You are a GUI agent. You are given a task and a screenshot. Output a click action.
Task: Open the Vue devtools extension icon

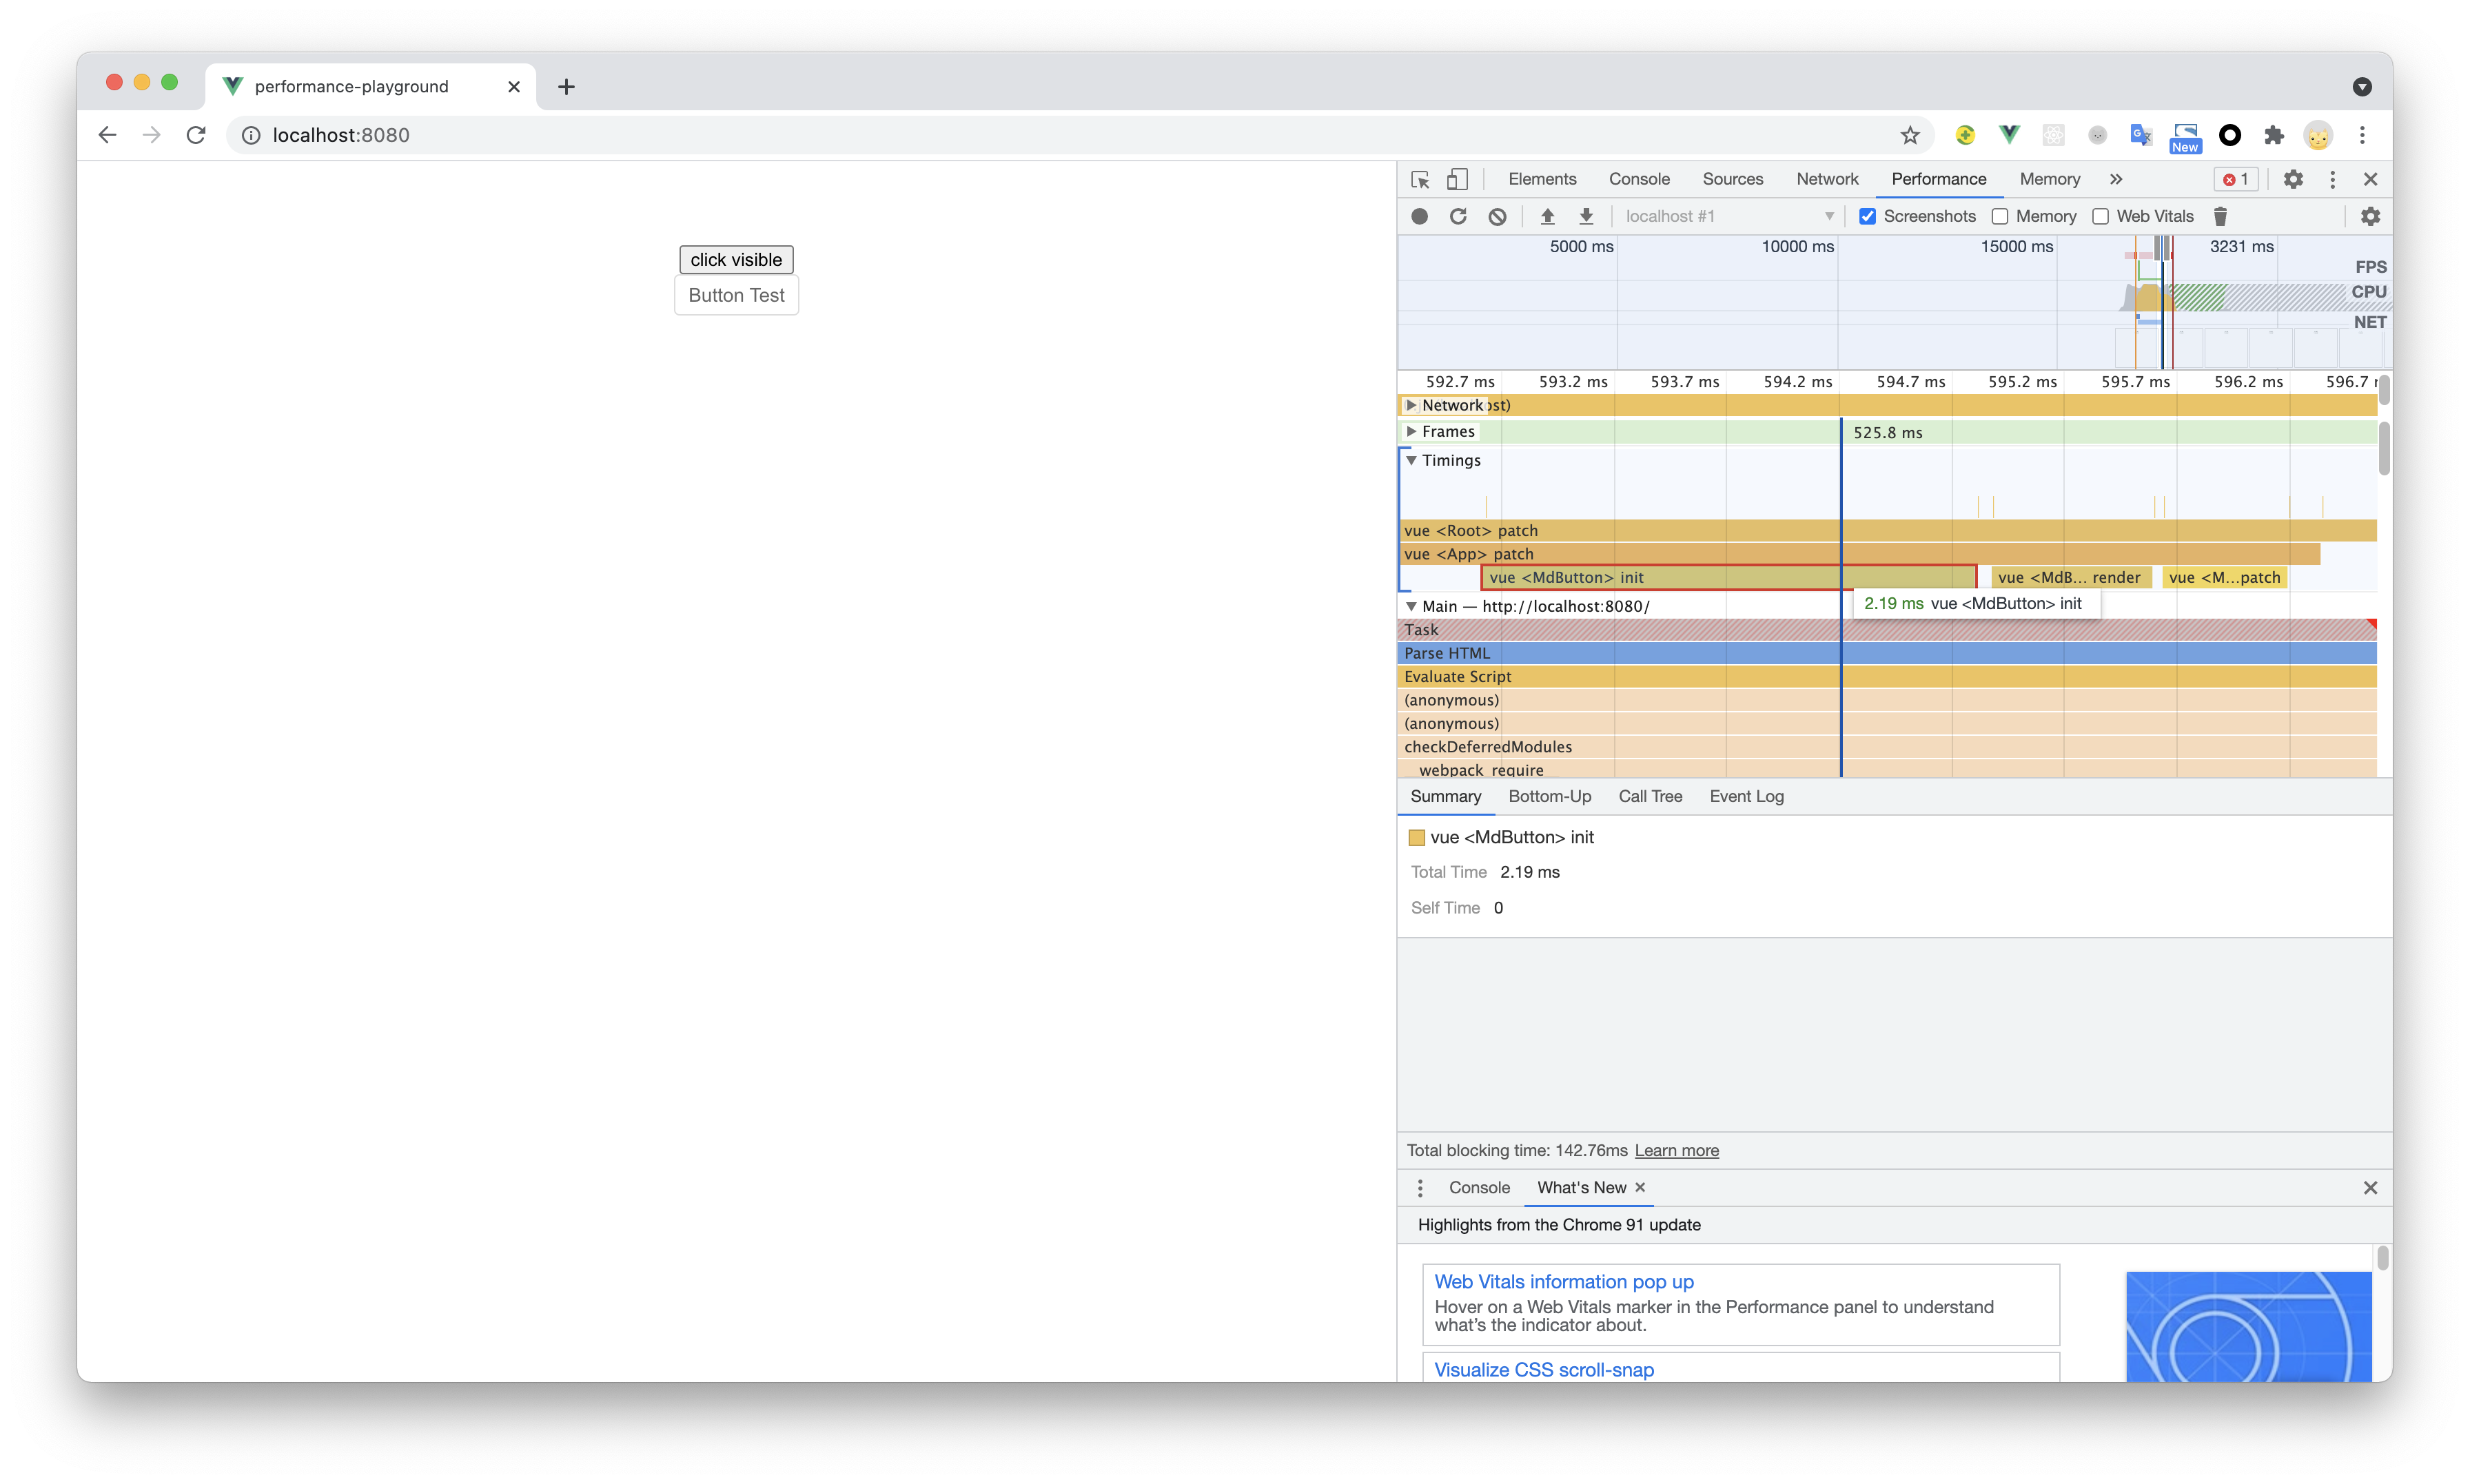(2009, 134)
